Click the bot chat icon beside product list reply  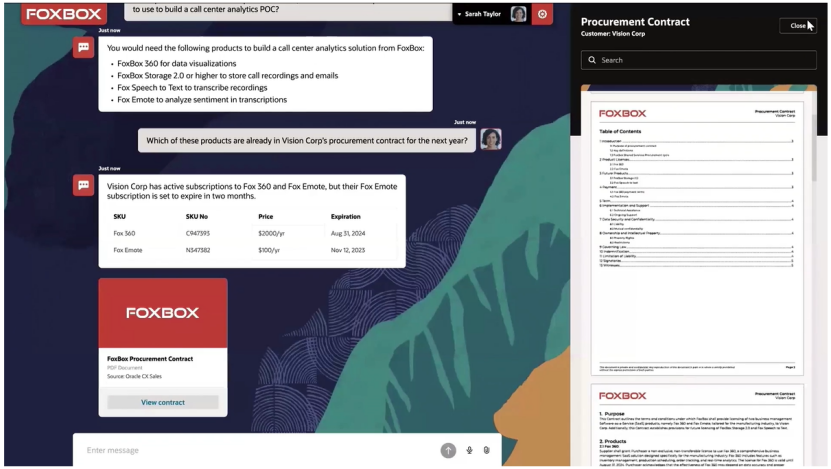coord(83,47)
